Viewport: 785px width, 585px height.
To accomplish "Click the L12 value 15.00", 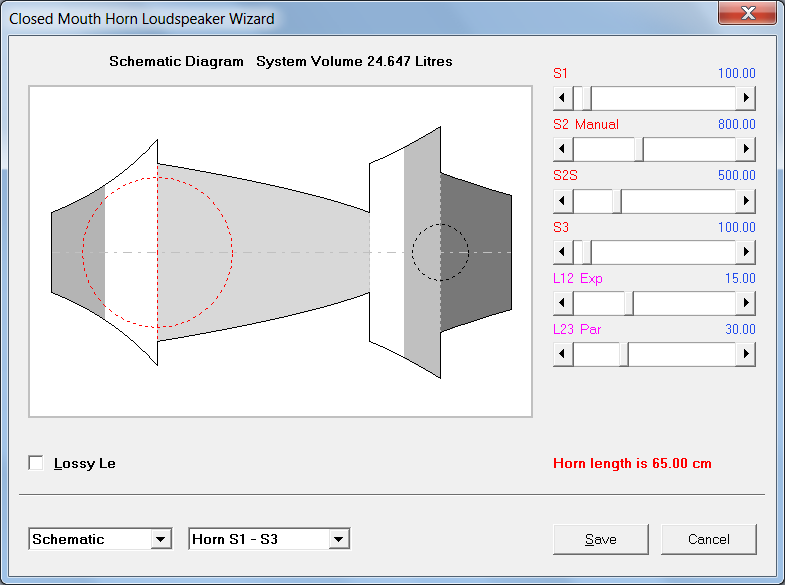I will pyautogui.click(x=740, y=278).
